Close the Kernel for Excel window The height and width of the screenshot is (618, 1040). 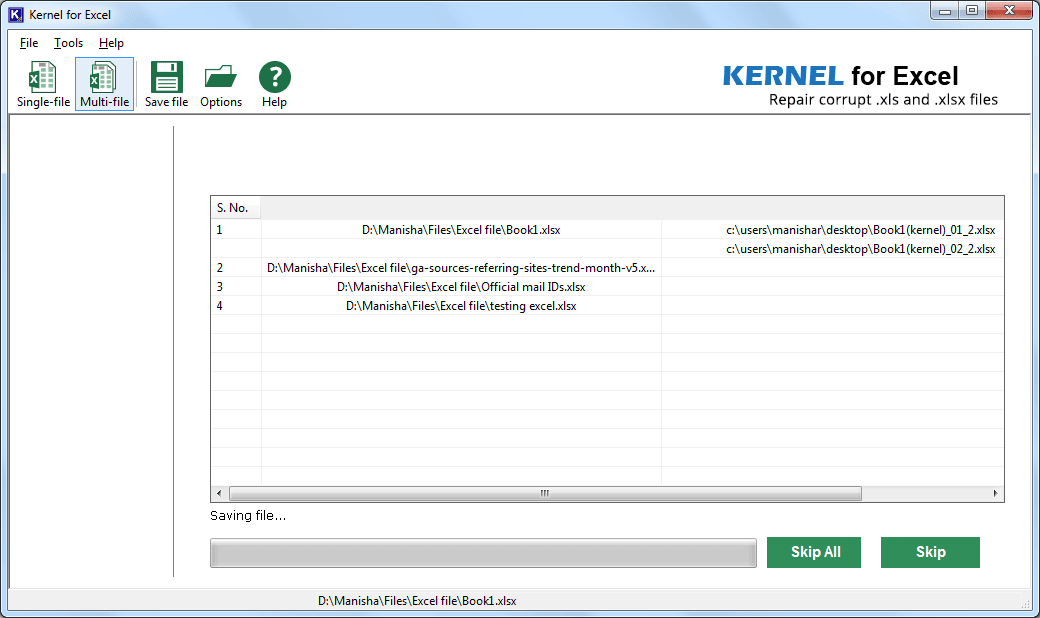click(1009, 11)
